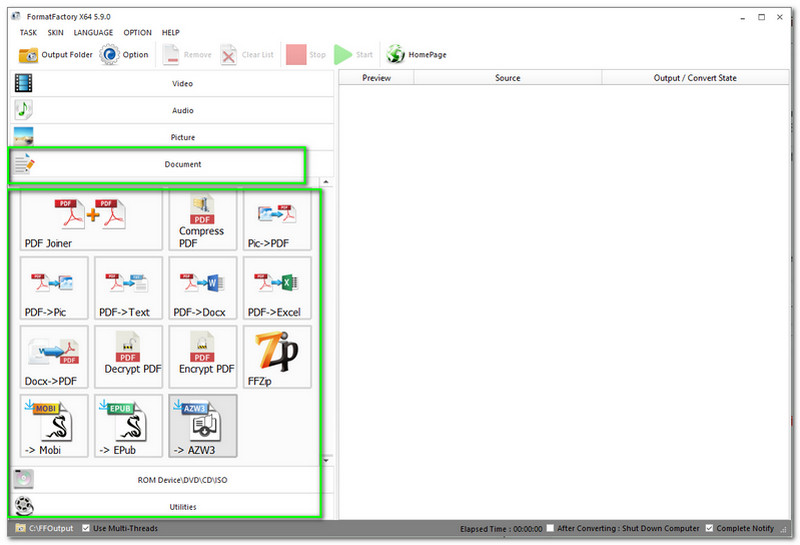Expand the Utilities category
This screenshot has height=545, width=800.
click(x=172, y=507)
